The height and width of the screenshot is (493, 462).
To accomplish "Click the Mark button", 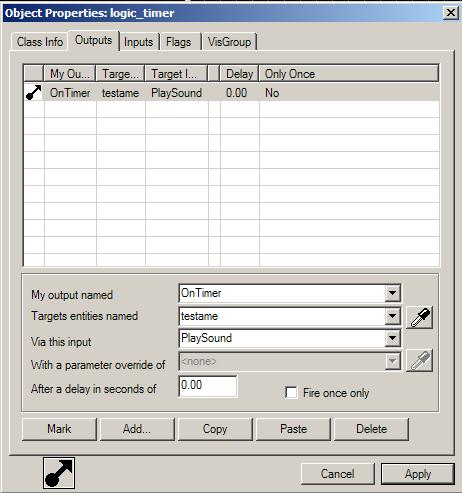I will tap(59, 429).
